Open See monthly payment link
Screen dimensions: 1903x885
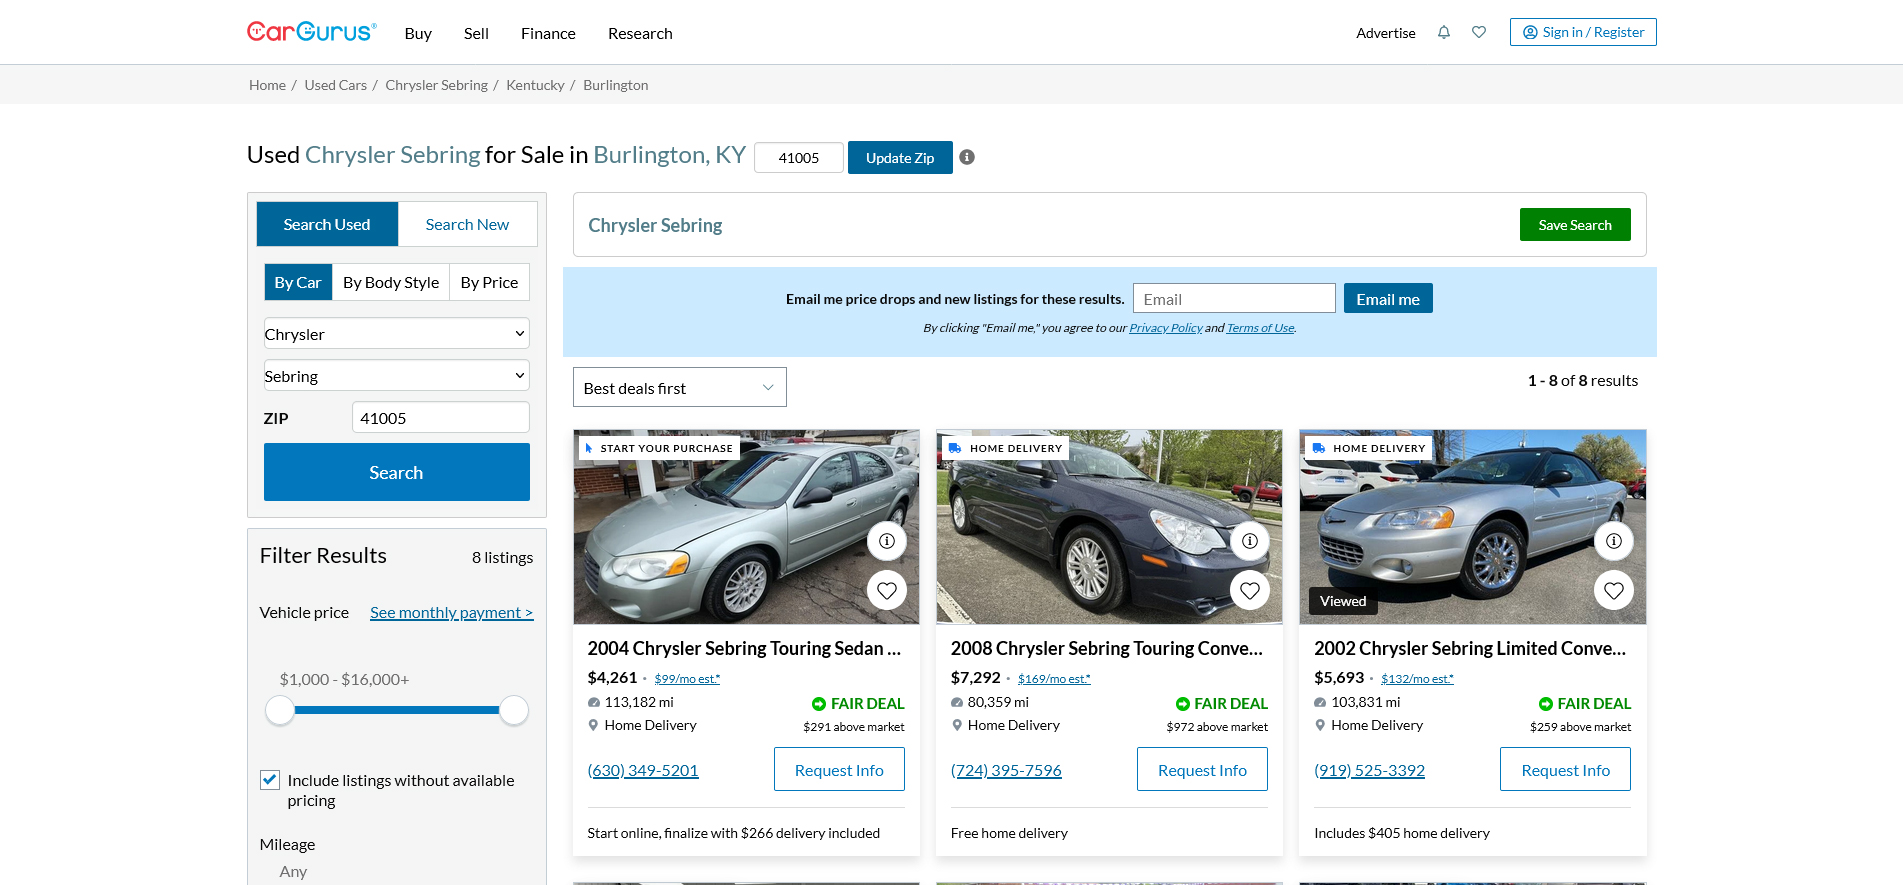451,612
